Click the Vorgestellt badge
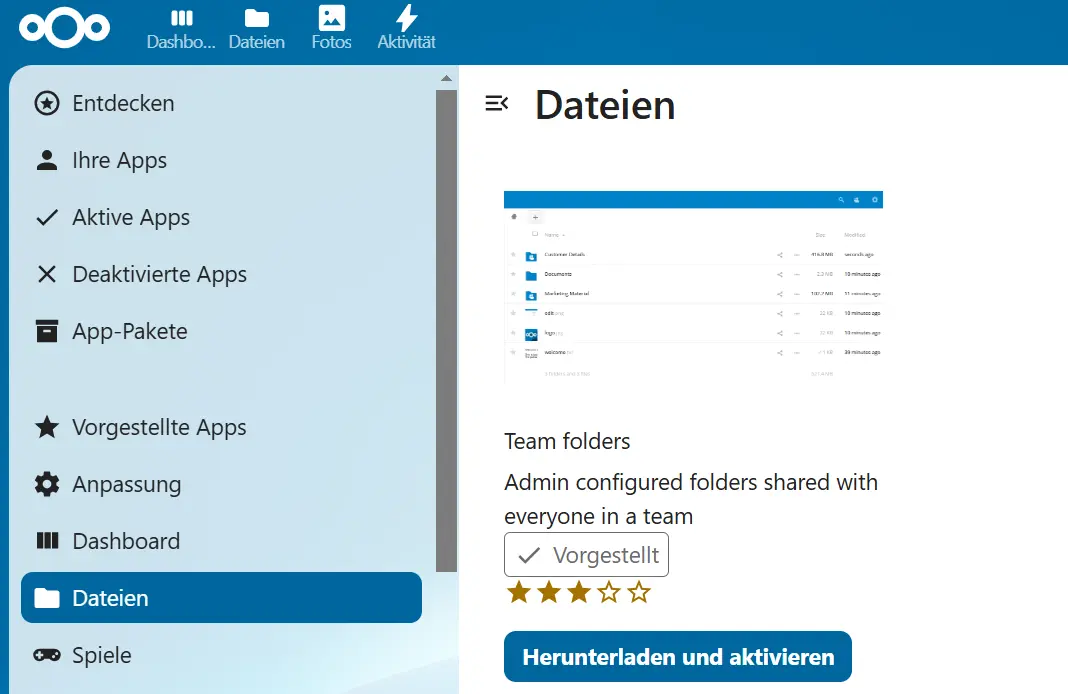Screen dimensions: 1068x694 click(x=586, y=555)
